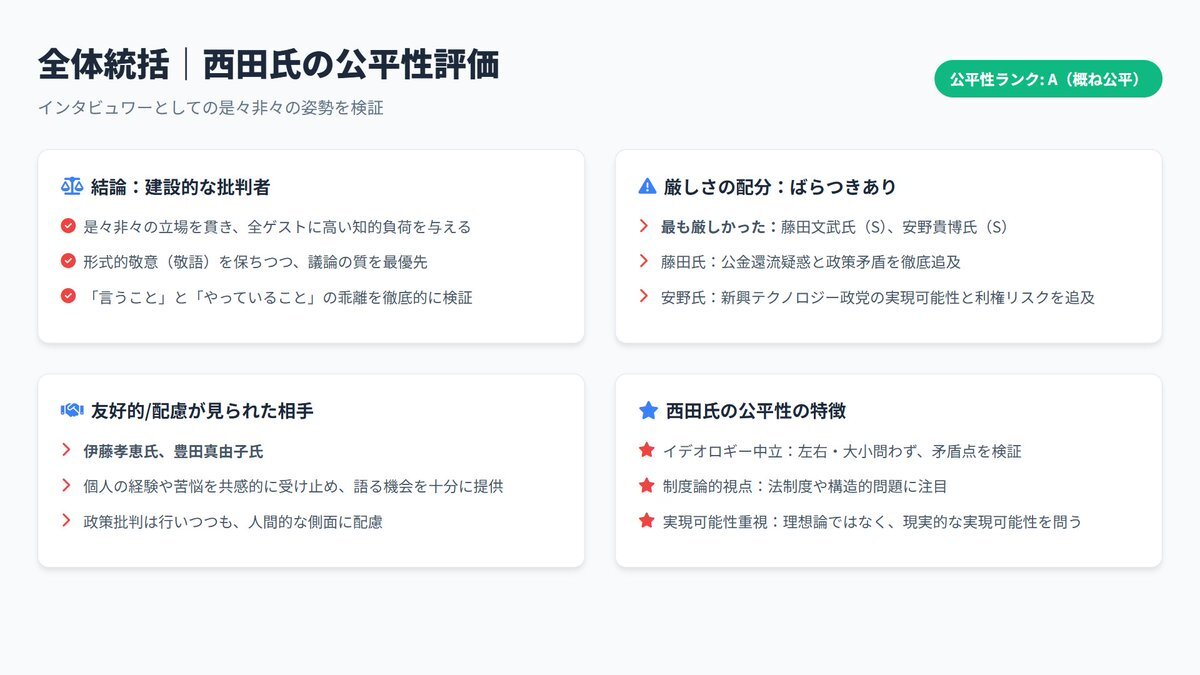This screenshot has width=1200, height=675.
Task: Click the chevron next to 藤田氏：公金還流疑惑
Action: click(x=644, y=261)
